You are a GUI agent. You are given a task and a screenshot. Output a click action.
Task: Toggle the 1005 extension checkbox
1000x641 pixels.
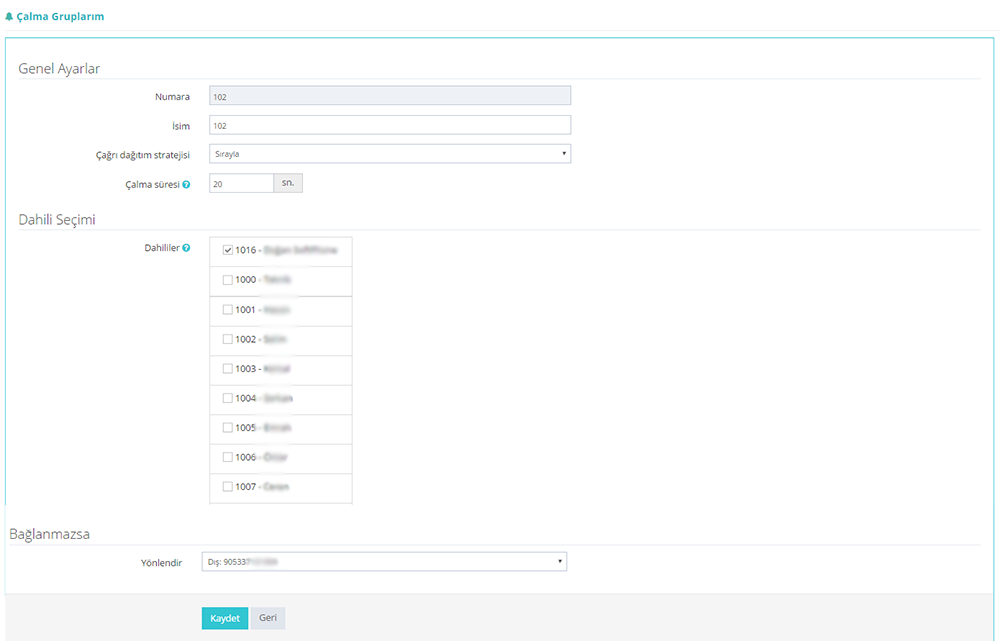point(228,428)
